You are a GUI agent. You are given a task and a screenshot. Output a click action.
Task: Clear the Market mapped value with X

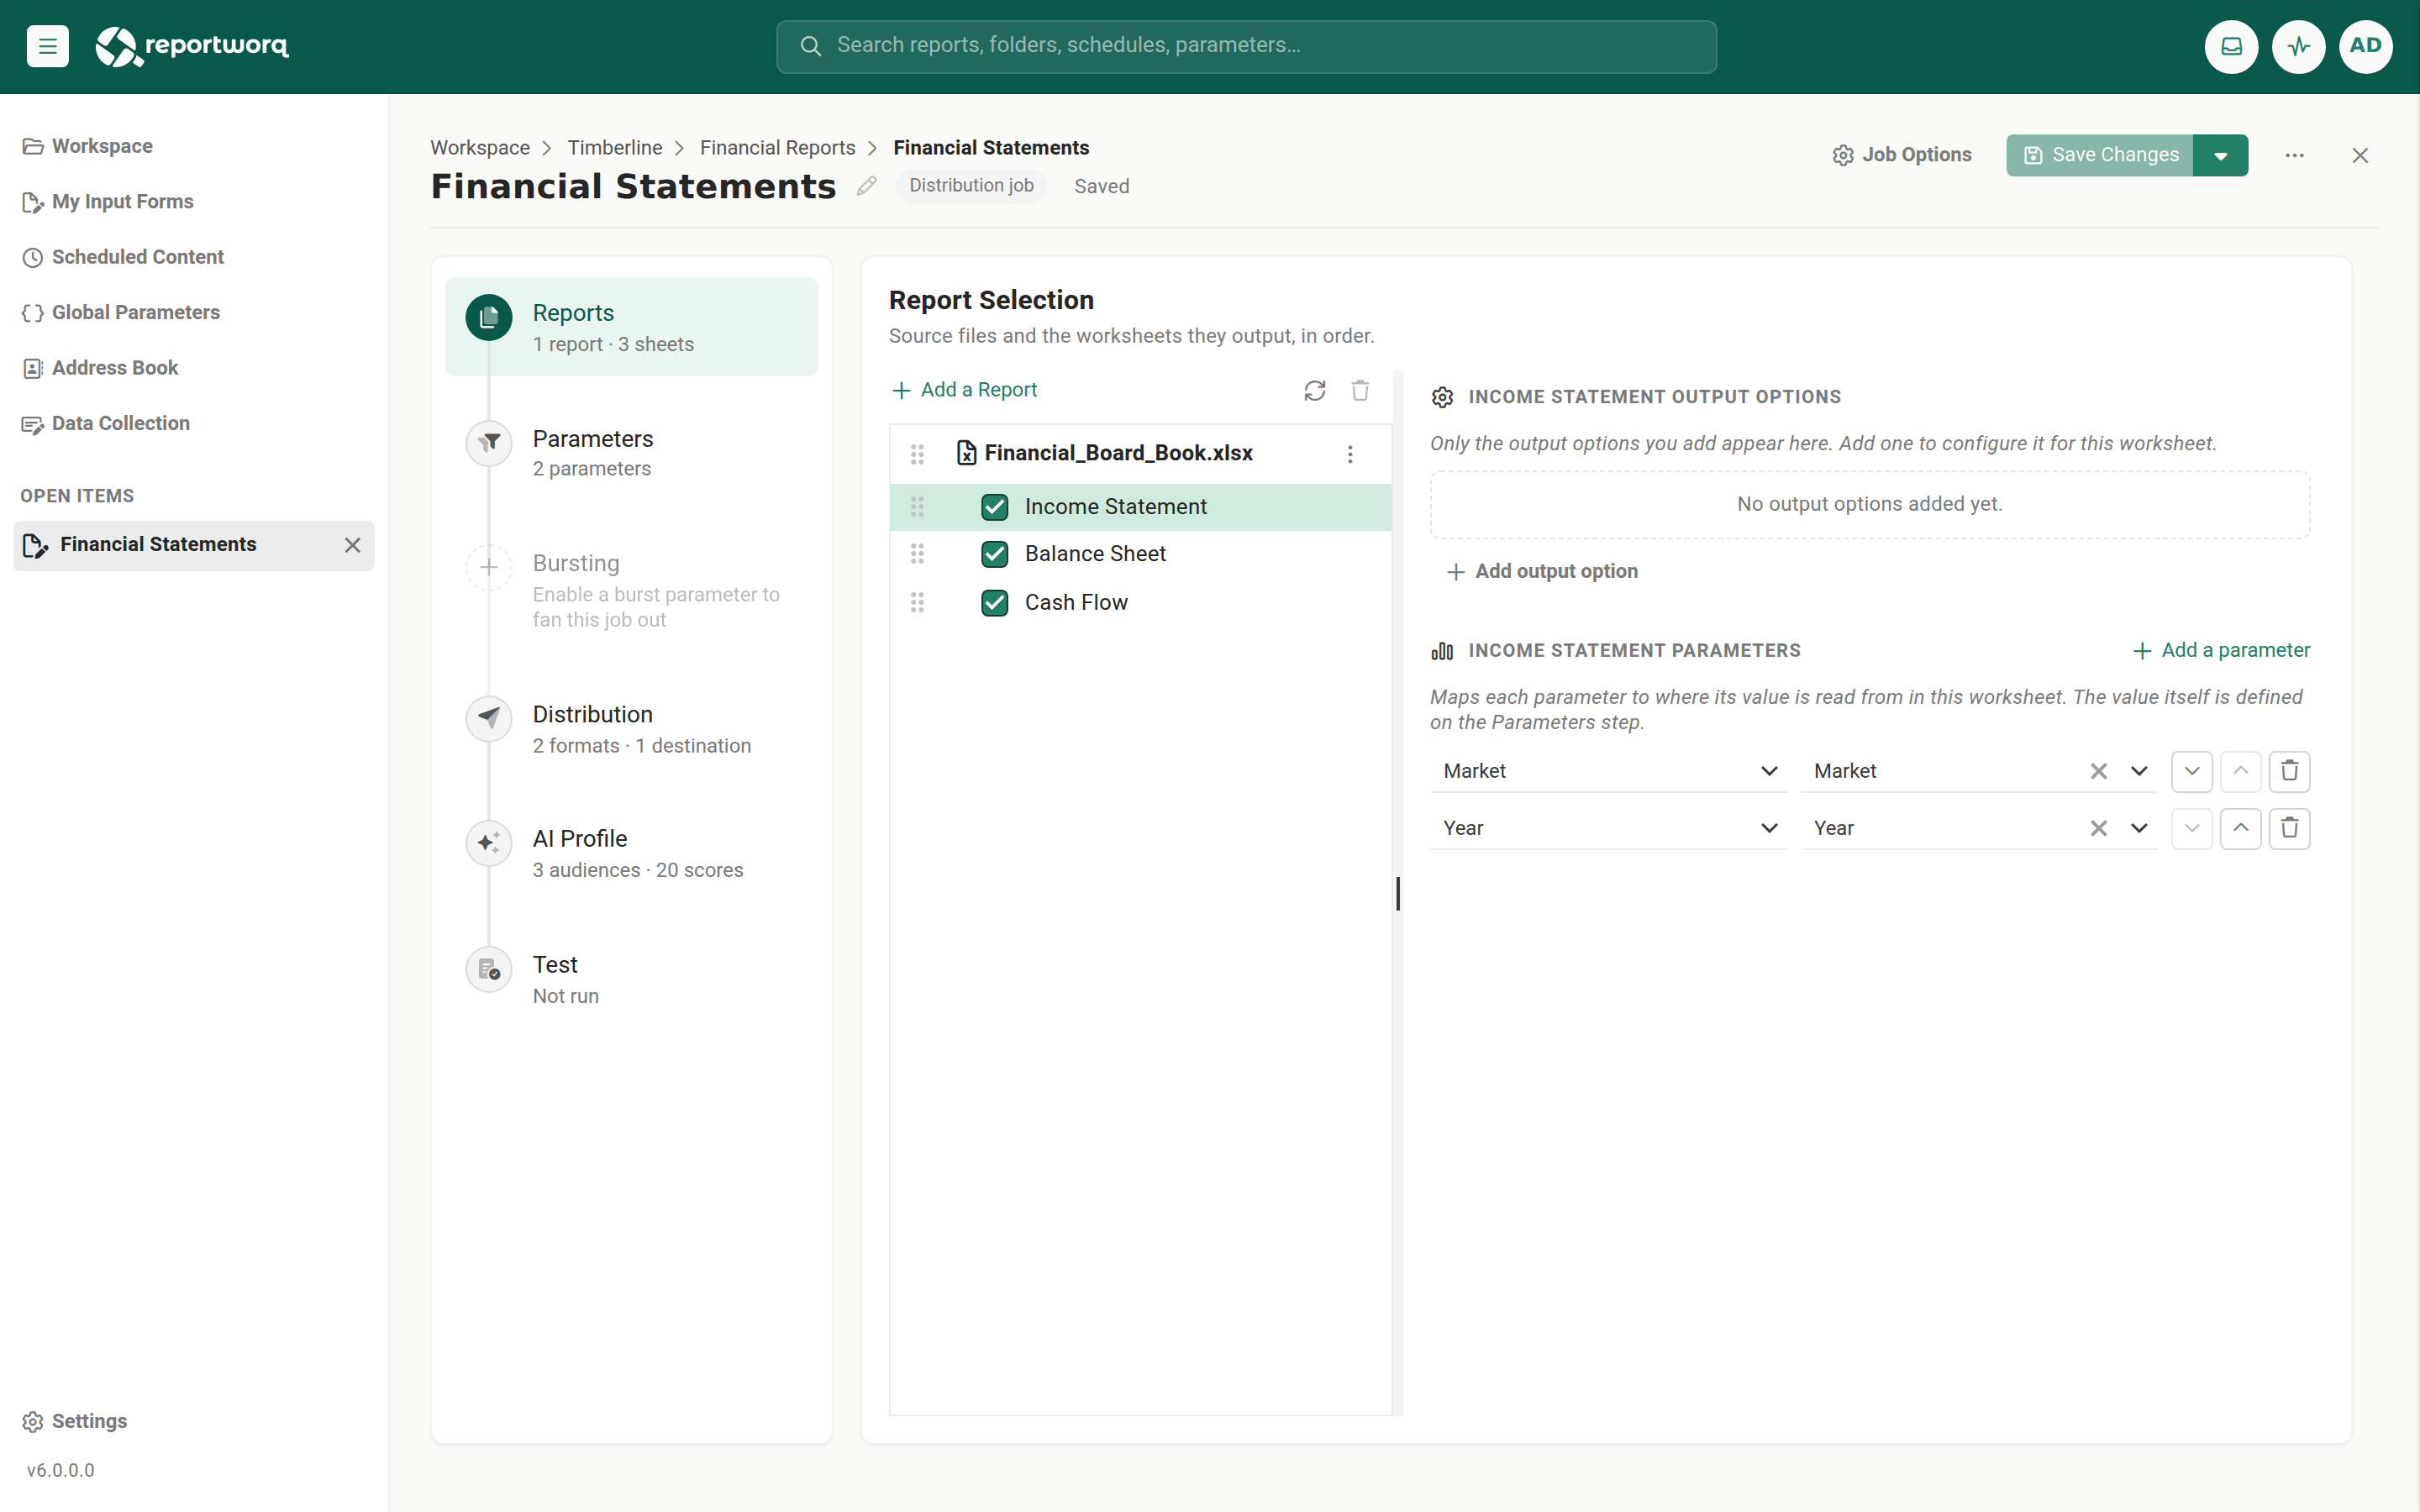tap(2098, 771)
